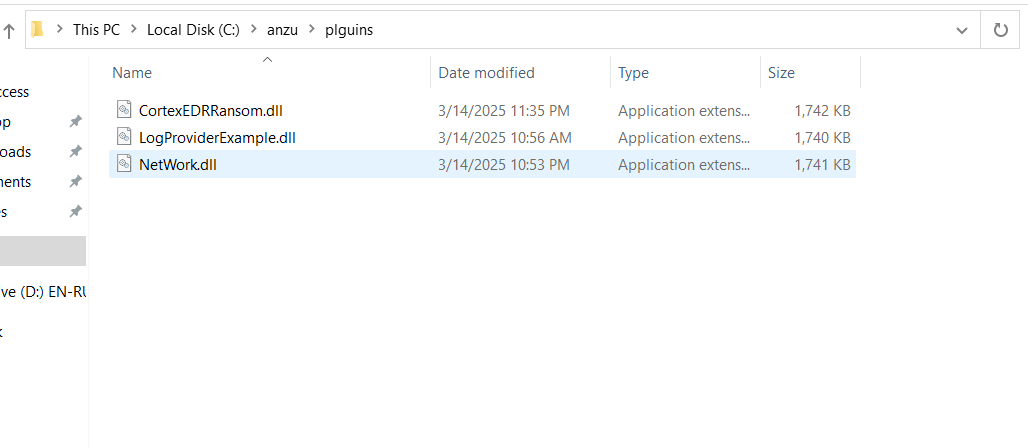Screen dimensions: 1028x448
Task: Select the highlighted sidebar navigation item
Action: click(x=43, y=251)
